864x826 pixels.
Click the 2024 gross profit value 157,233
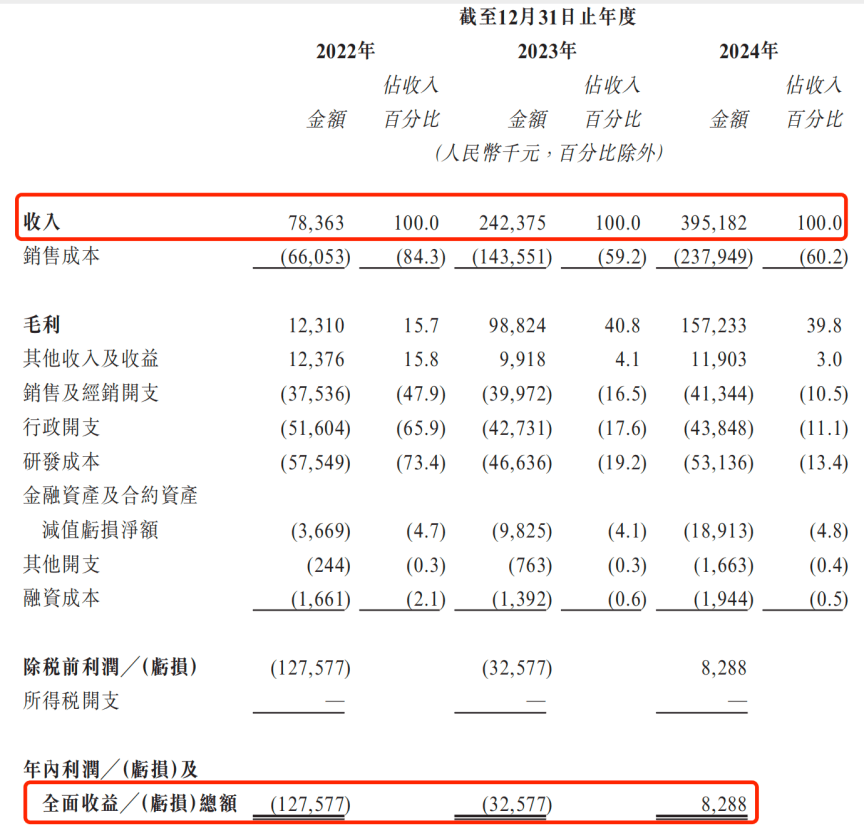point(713,325)
